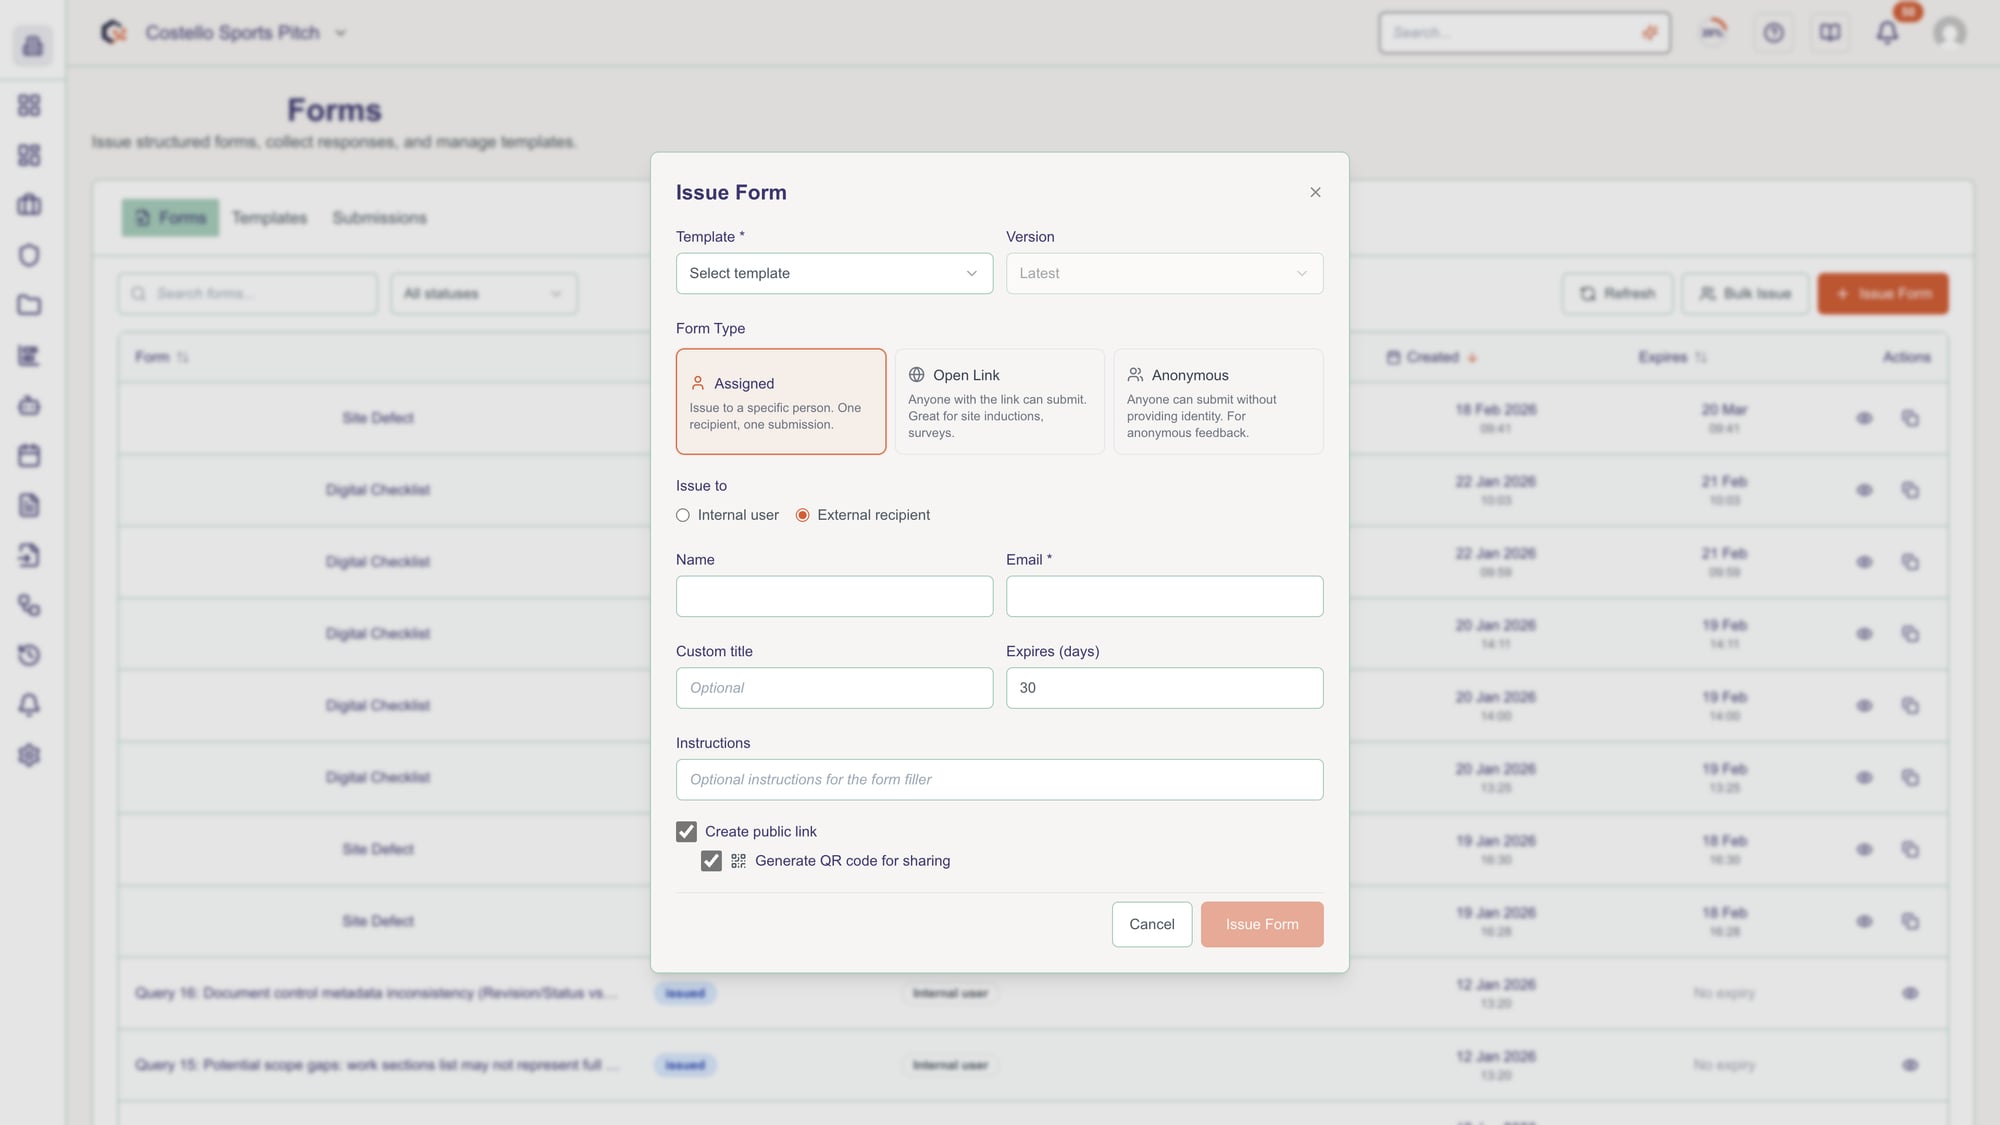The image size is (2000, 1125).
Task: Click the shield icon in left sidebar
Action: (29, 256)
